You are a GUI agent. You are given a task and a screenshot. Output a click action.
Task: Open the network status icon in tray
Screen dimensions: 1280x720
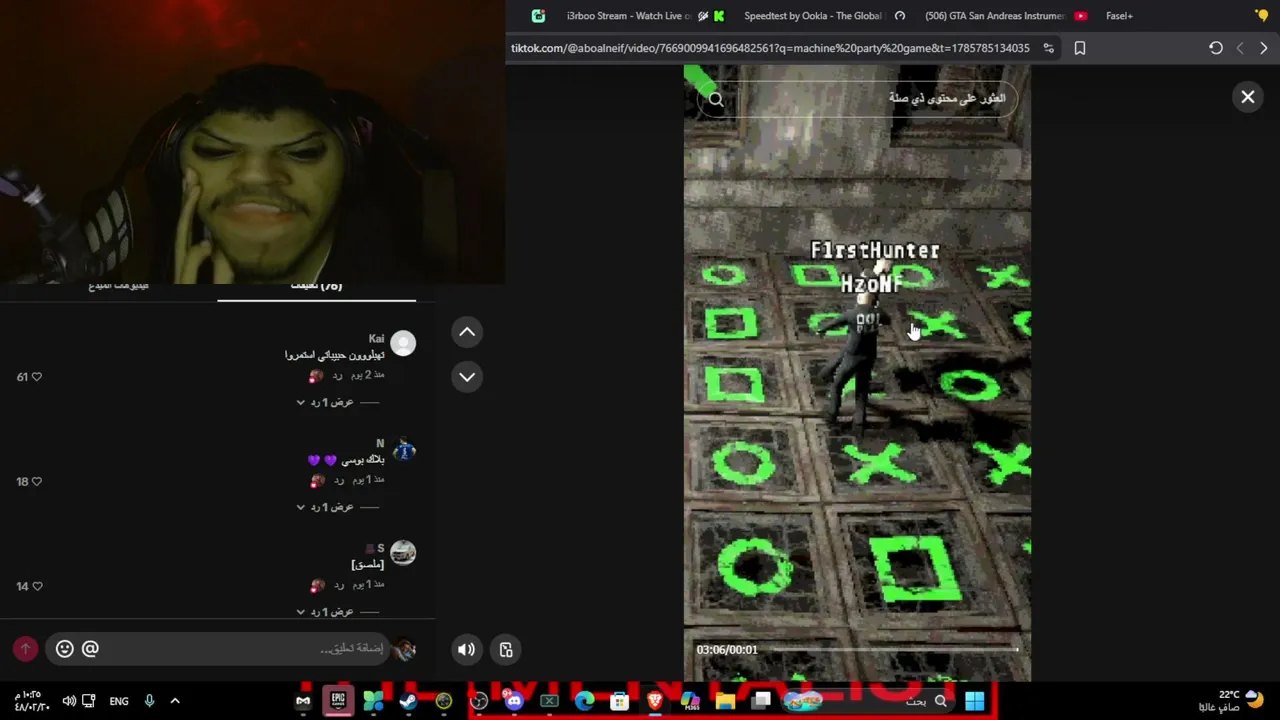pos(89,701)
